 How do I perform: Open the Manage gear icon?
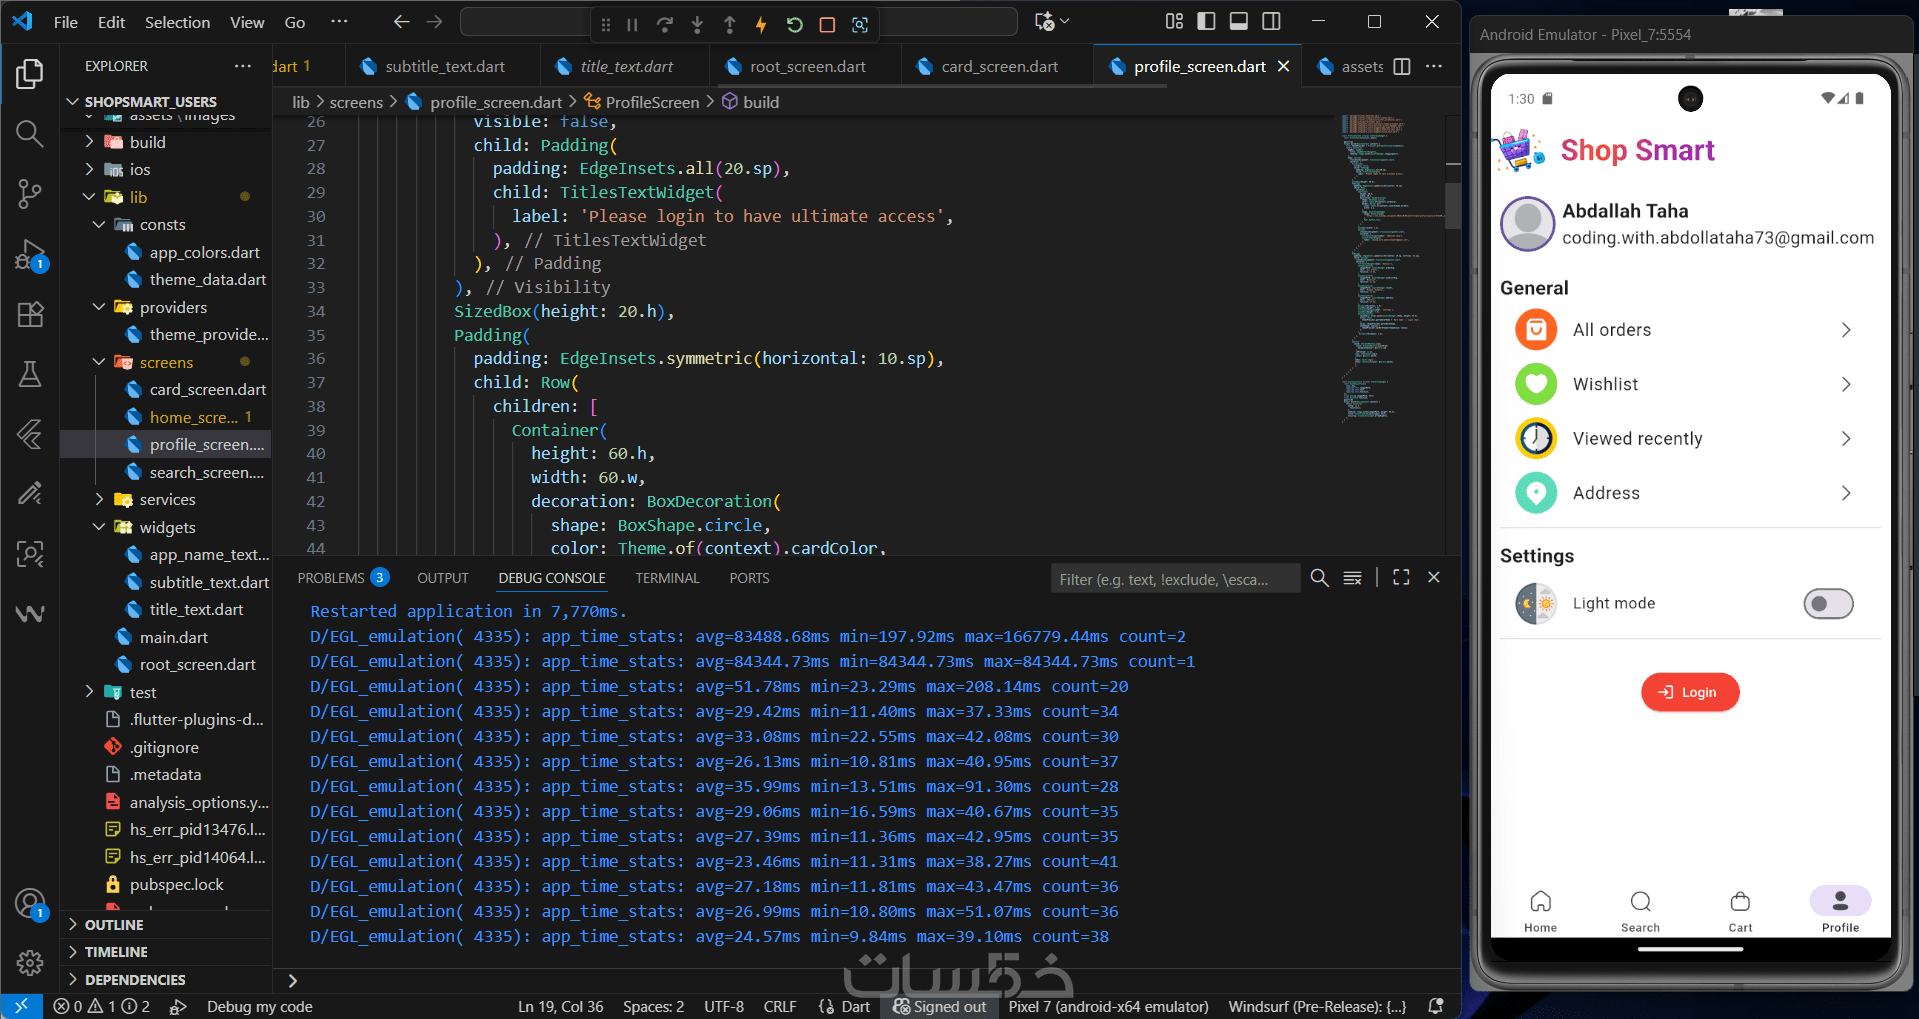click(30, 962)
